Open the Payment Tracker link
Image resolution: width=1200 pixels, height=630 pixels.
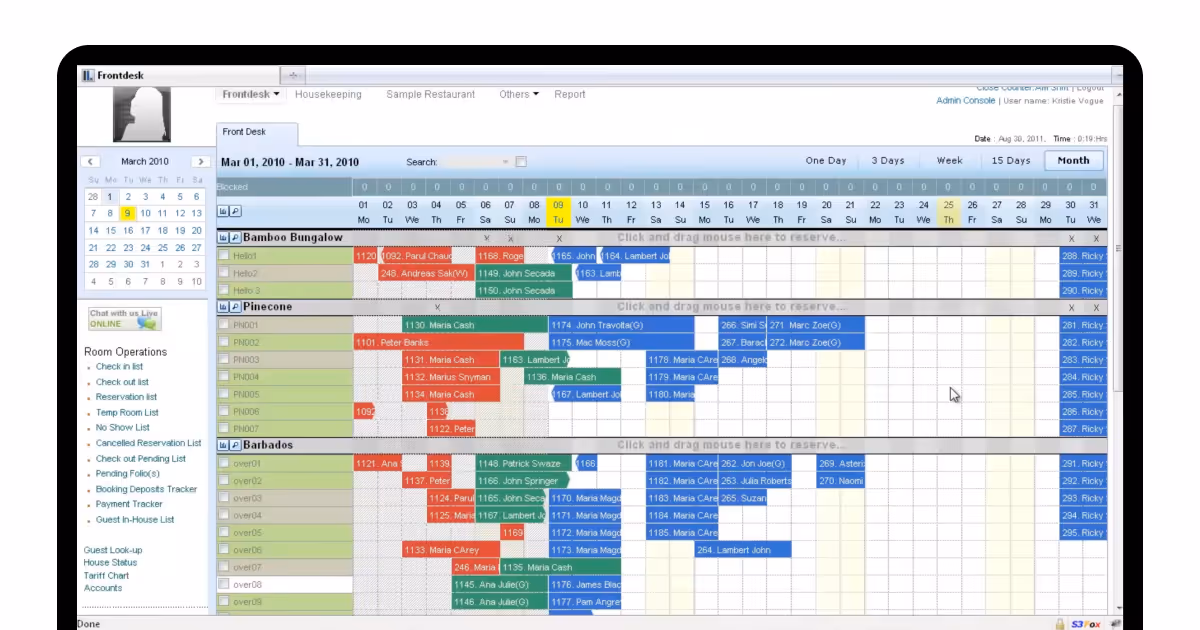129,504
